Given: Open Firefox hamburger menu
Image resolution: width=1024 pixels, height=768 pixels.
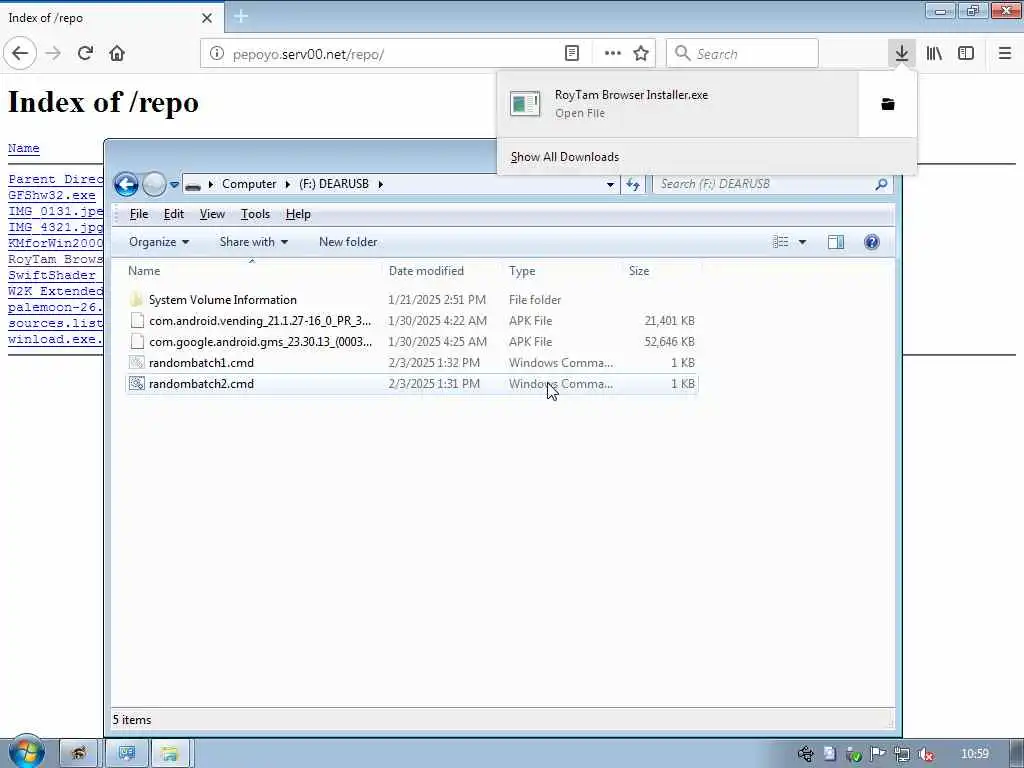Looking at the screenshot, I should (x=1004, y=53).
